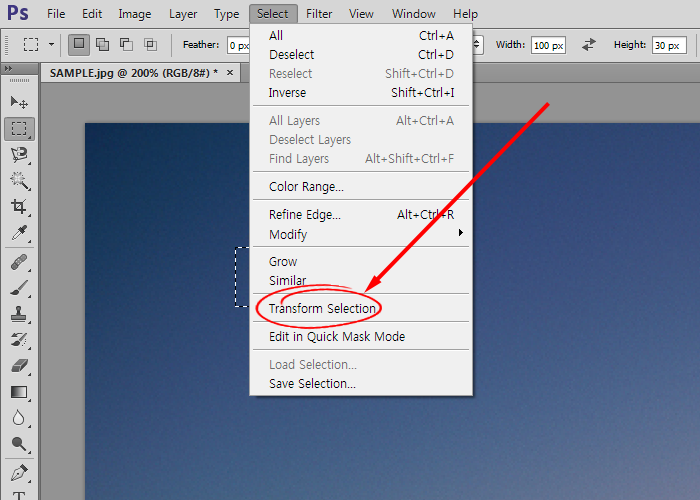Click the Height input field
Image resolution: width=700 pixels, height=500 pixels.
click(x=669, y=45)
